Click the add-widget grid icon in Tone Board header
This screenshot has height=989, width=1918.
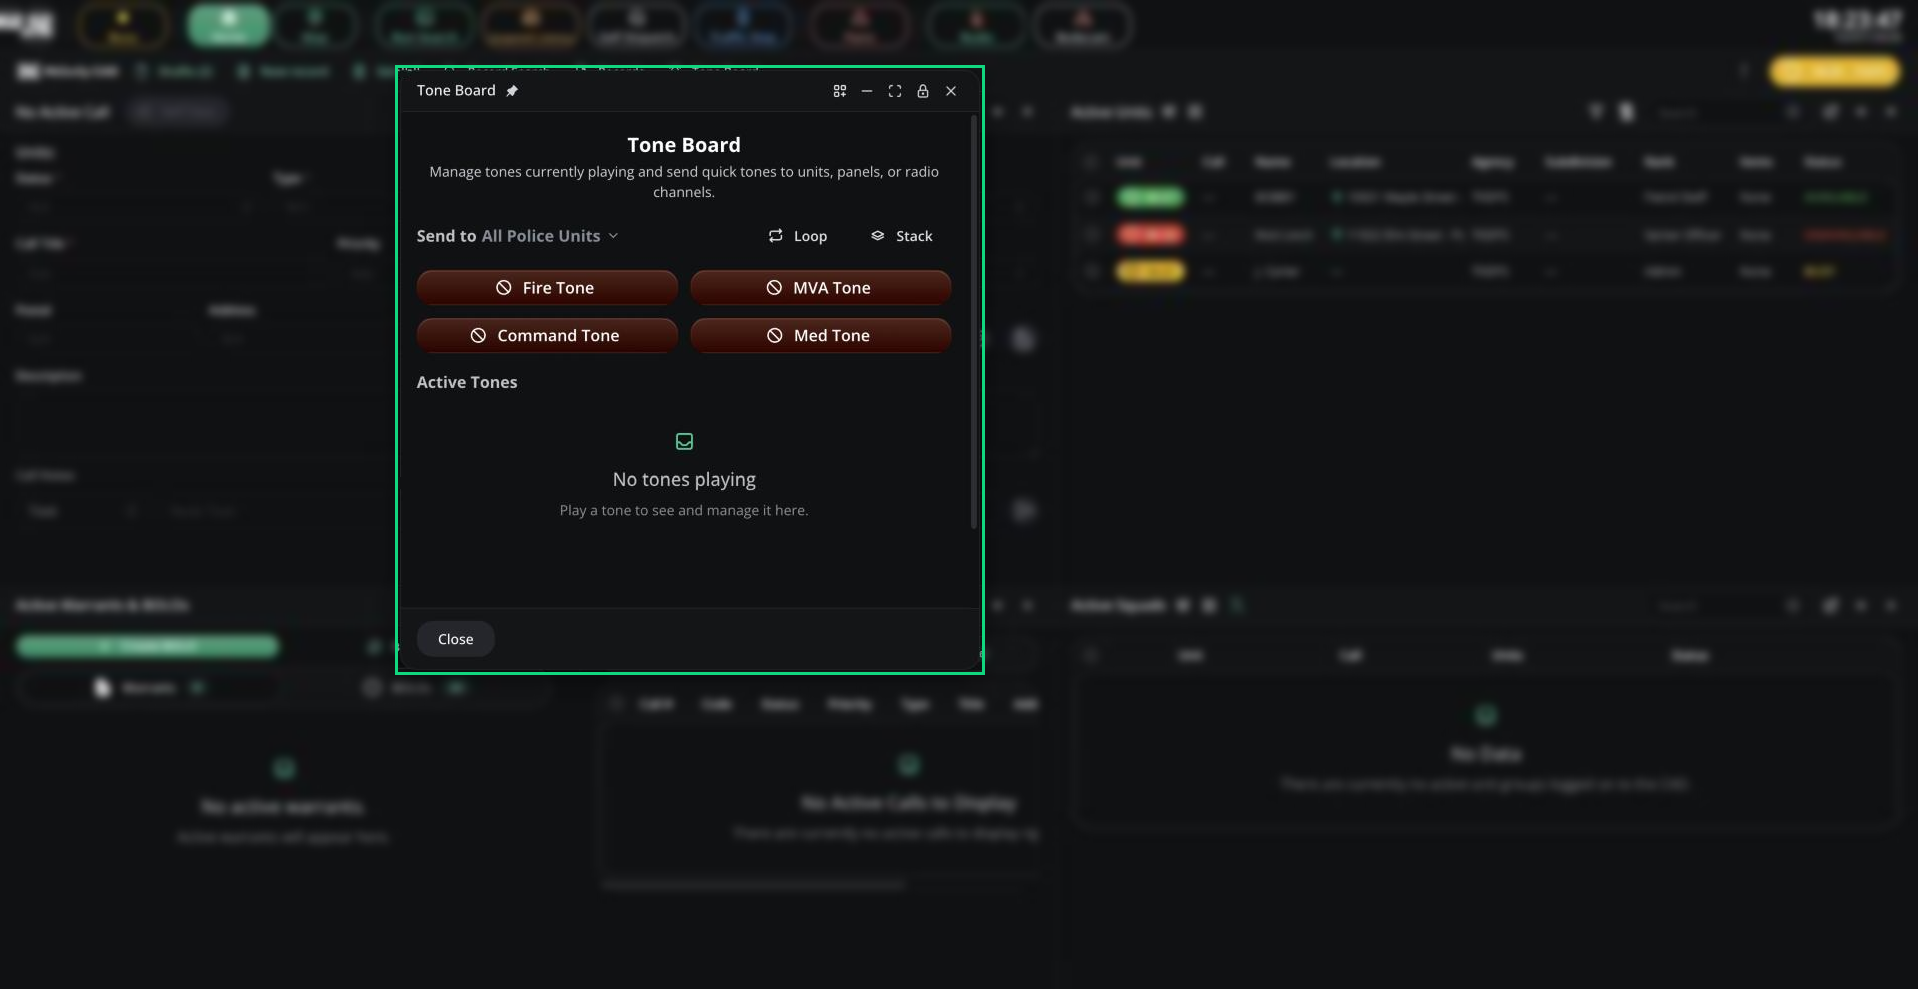(840, 91)
